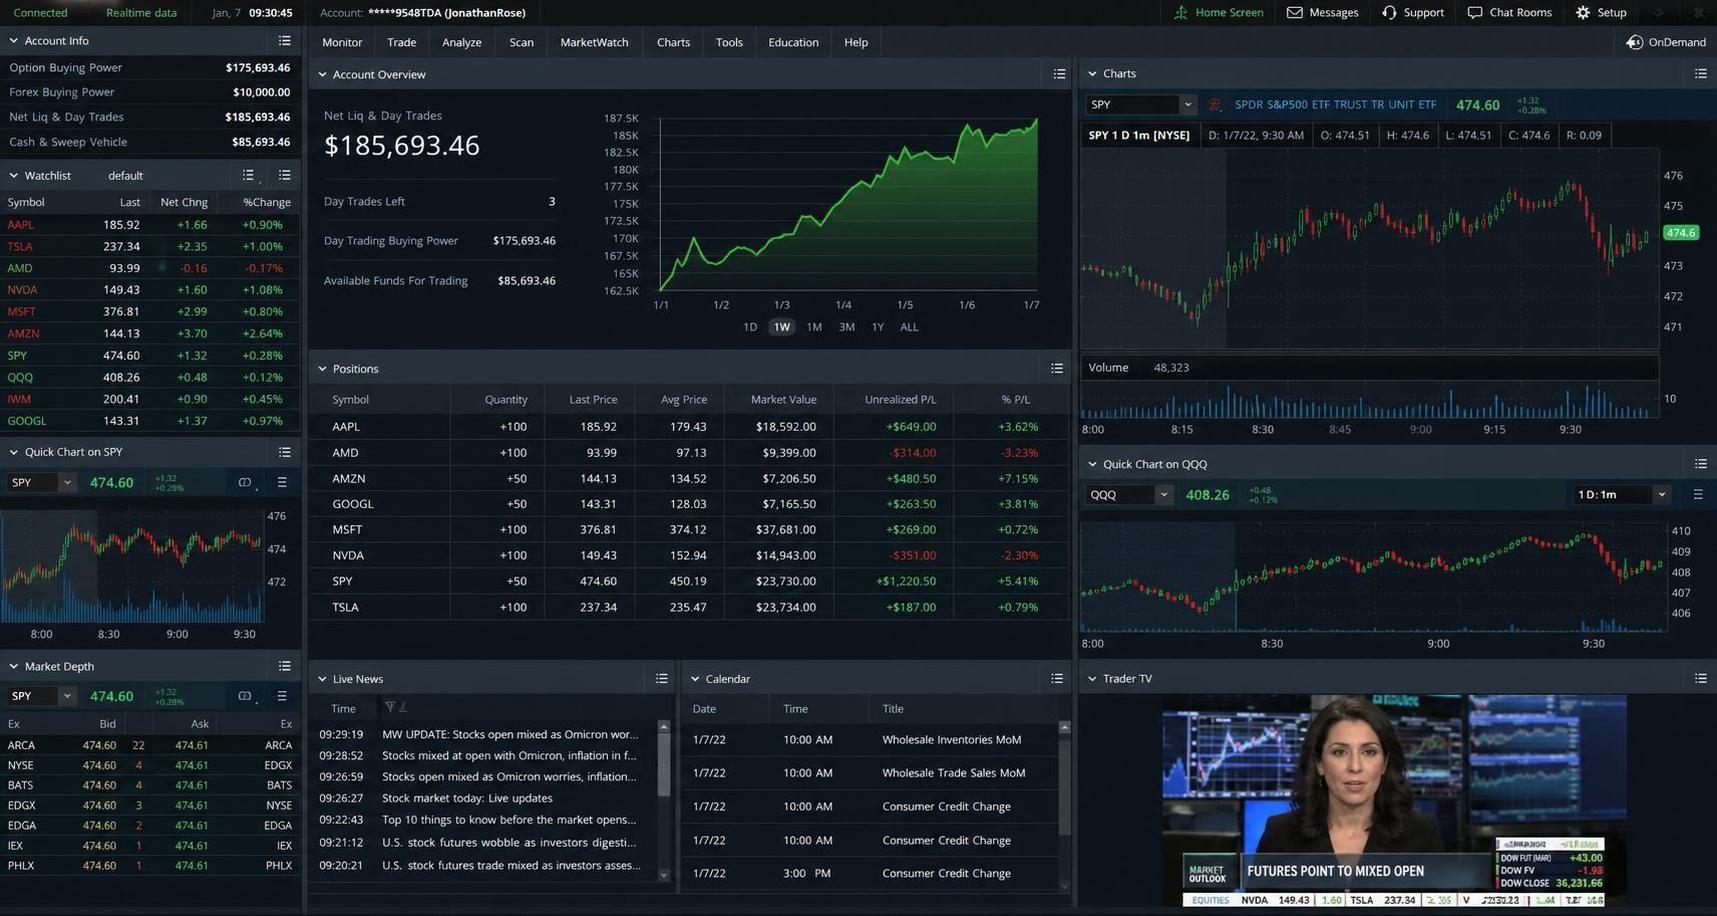Select 1M range on account chart
Viewport: 1717px width, 916px height.
pos(814,327)
